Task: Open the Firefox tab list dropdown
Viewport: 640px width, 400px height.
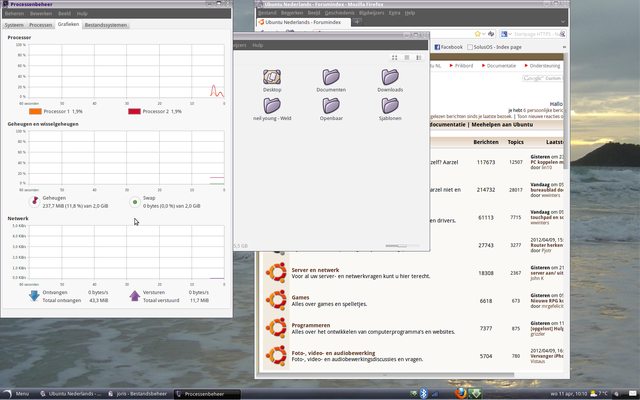Action: click(562, 22)
